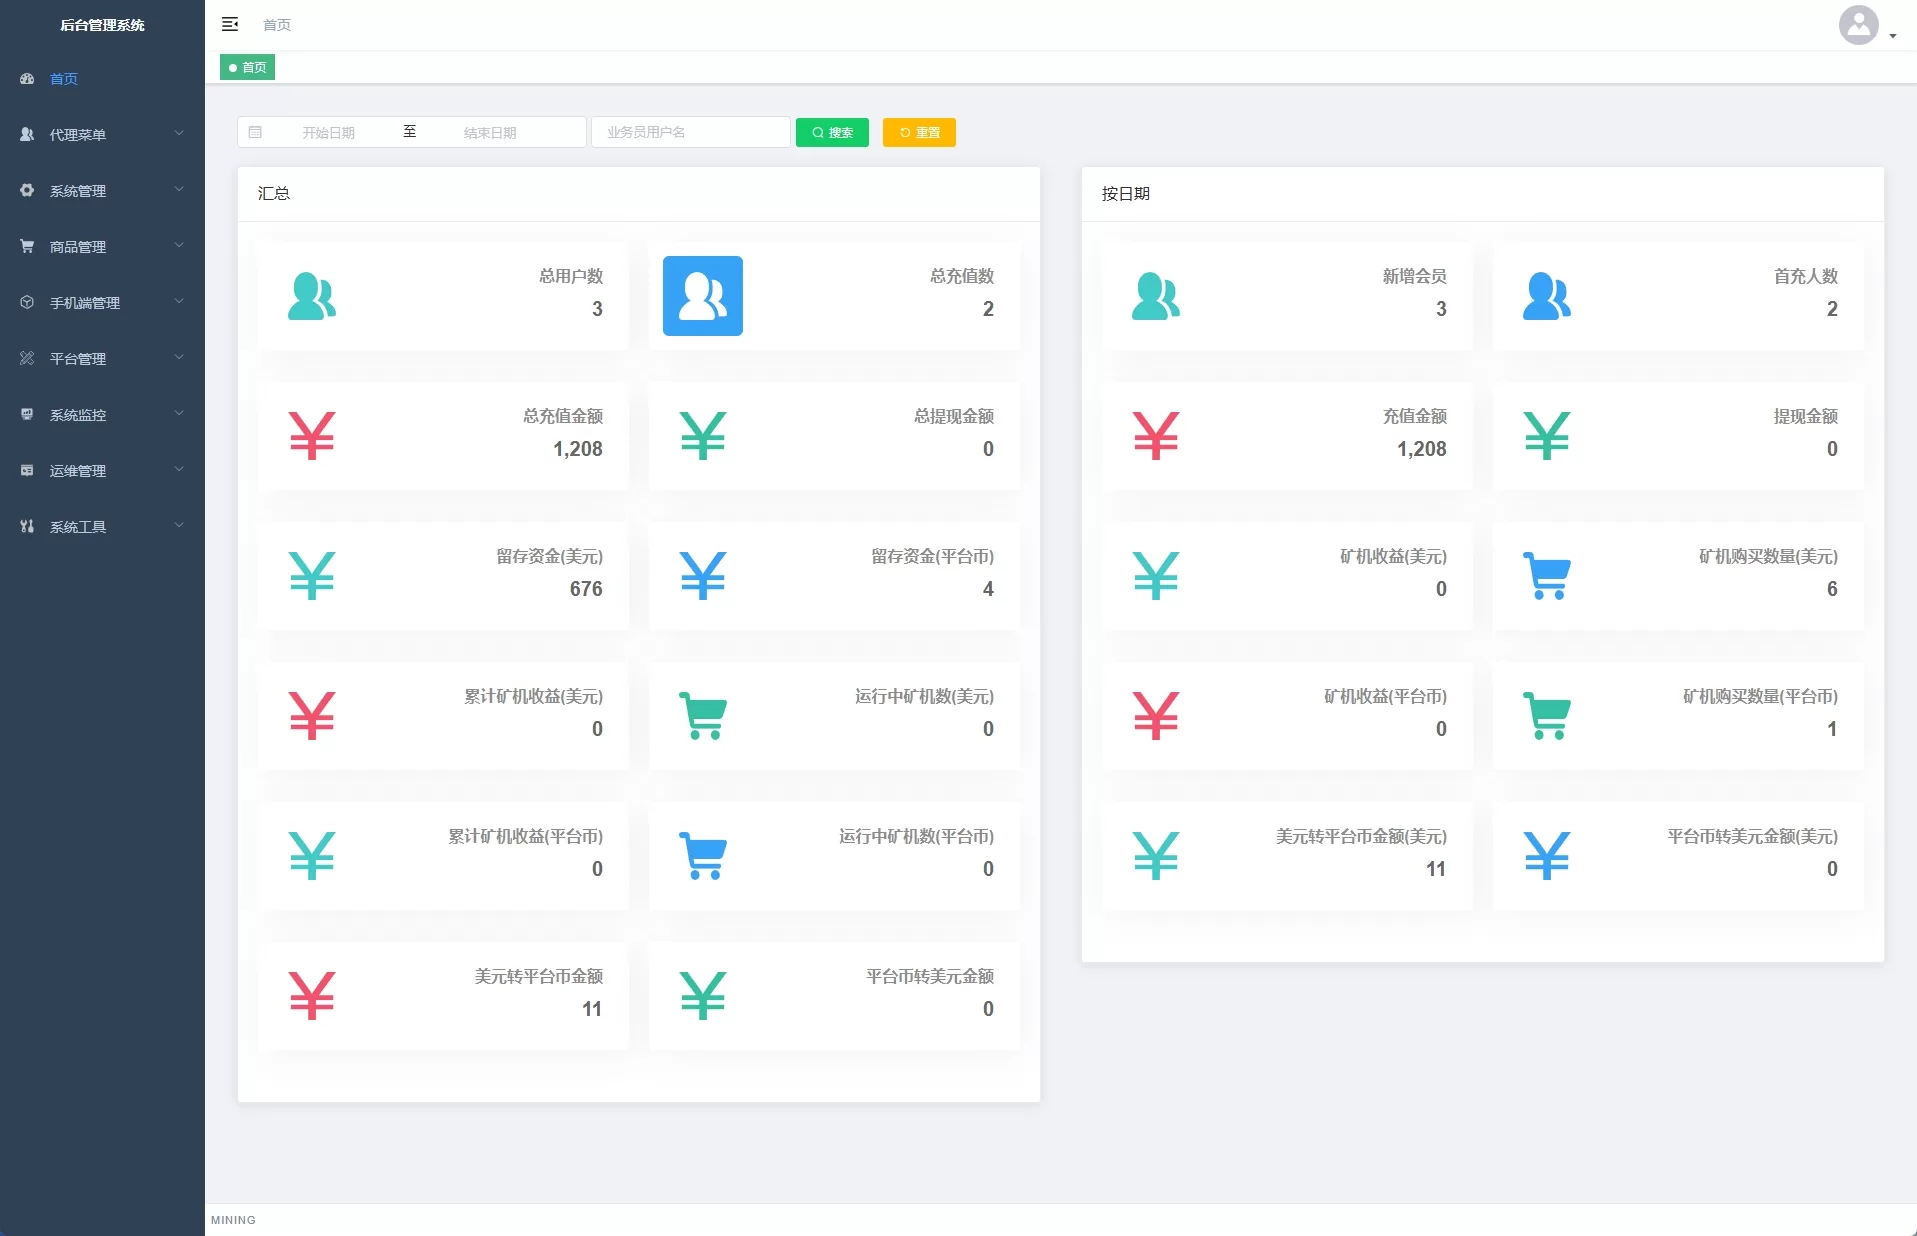Expand the 系统管理 sidebar menu
The width and height of the screenshot is (1917, 1236).
100,190
